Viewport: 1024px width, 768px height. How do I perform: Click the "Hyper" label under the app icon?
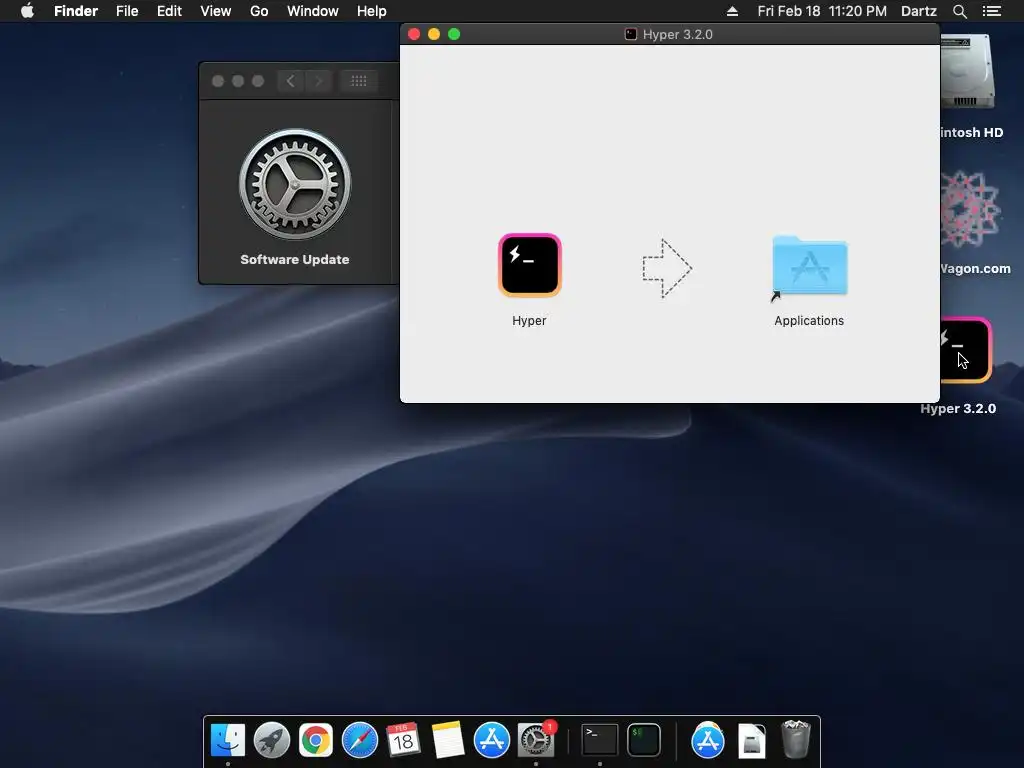click(x=529, y=321)
